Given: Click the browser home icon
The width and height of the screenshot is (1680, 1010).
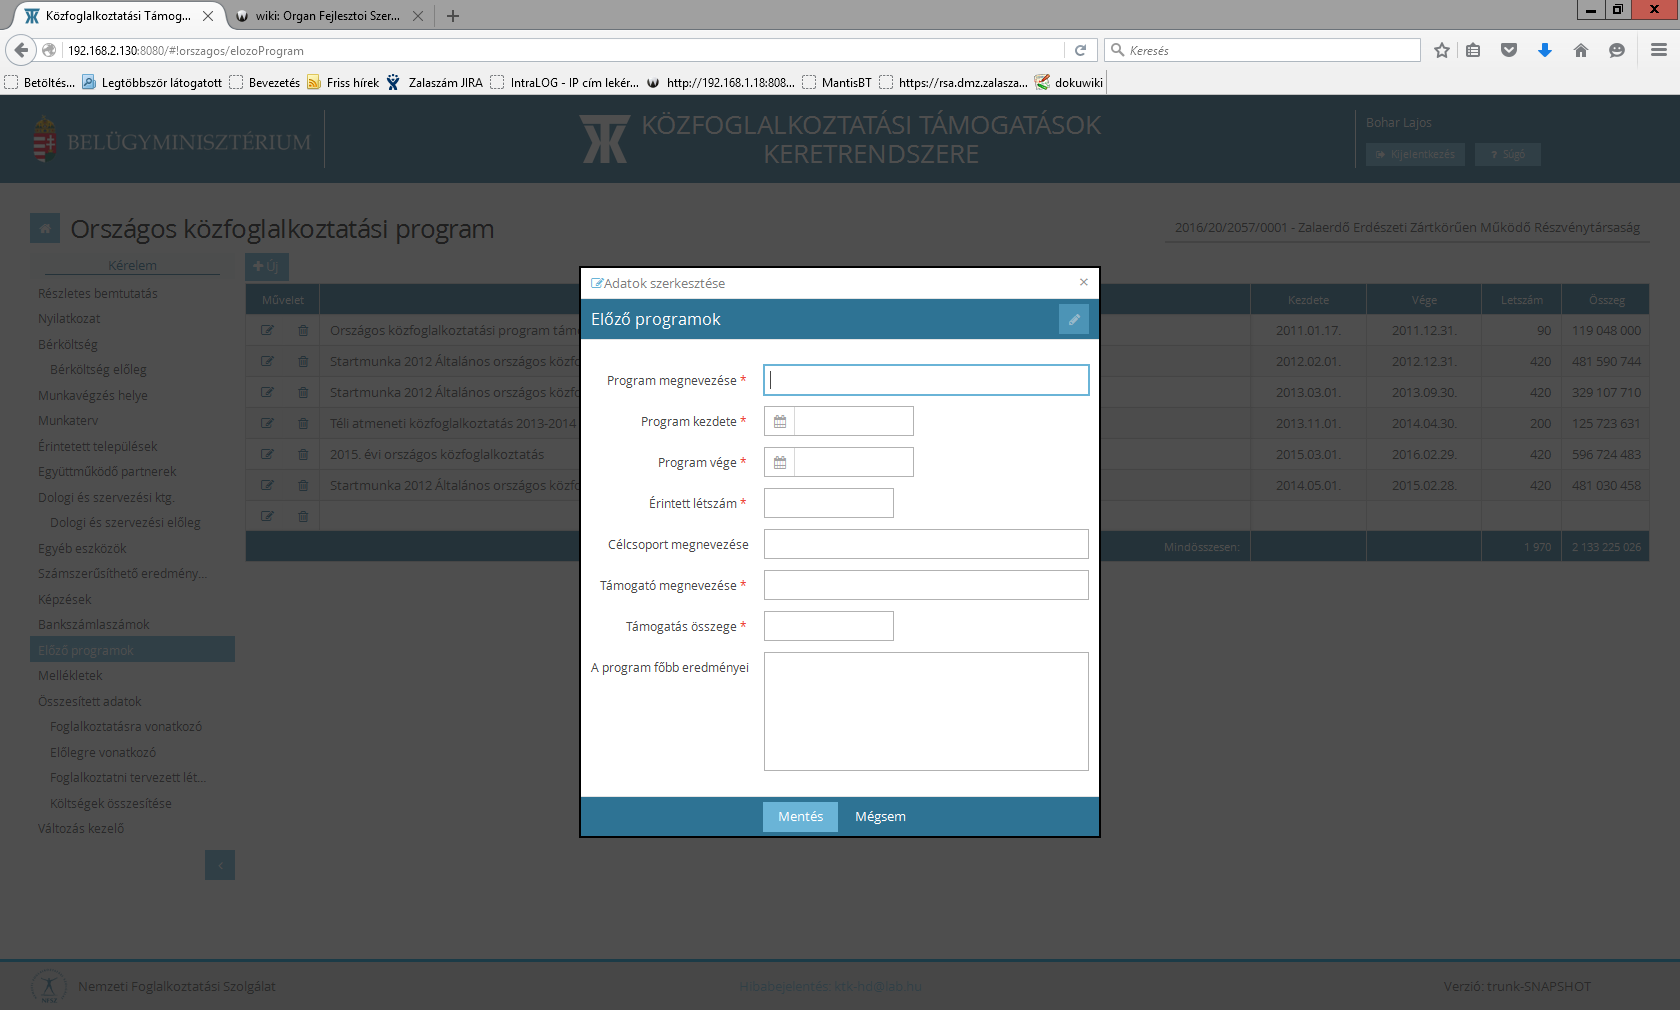Looking at the screenshot, I should coord(1581,50).
